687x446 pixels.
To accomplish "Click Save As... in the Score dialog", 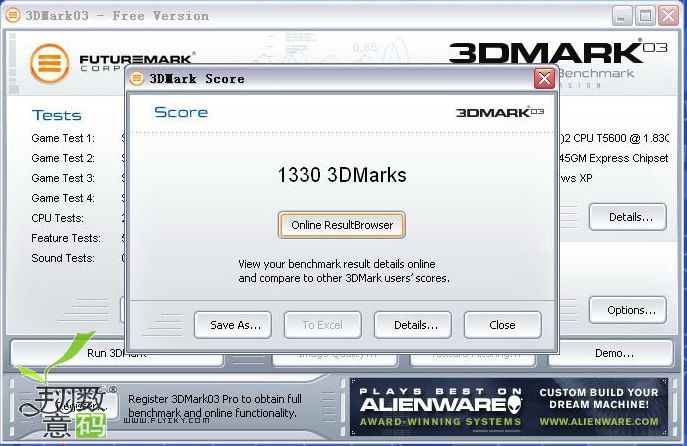I will [233, 325].
